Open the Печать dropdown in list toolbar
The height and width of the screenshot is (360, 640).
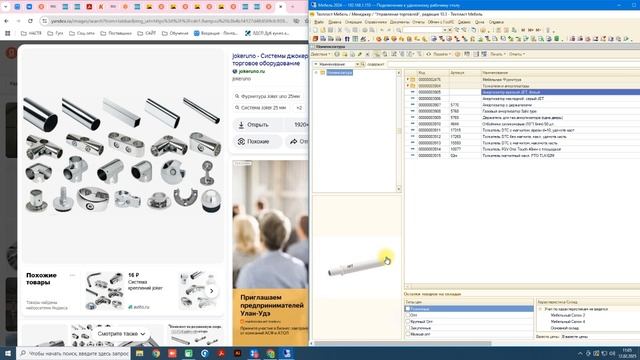coord(498,54)
